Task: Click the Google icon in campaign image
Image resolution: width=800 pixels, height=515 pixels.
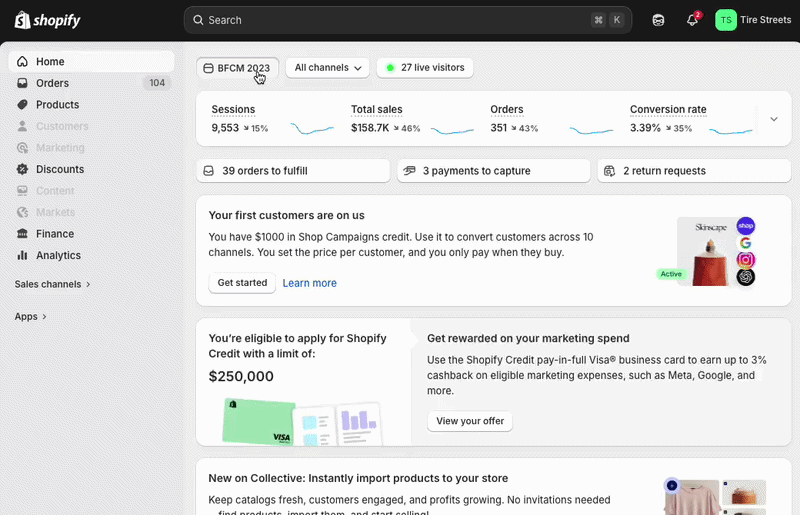Action: pos(745,243)
